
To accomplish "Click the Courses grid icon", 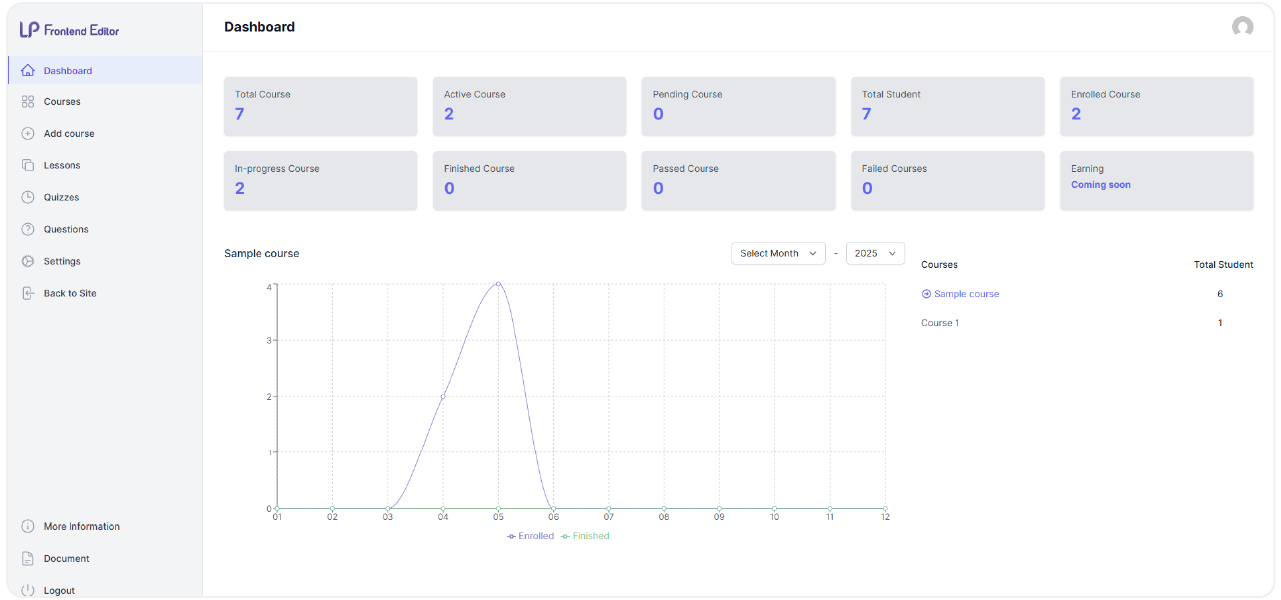I will [27, 102].
